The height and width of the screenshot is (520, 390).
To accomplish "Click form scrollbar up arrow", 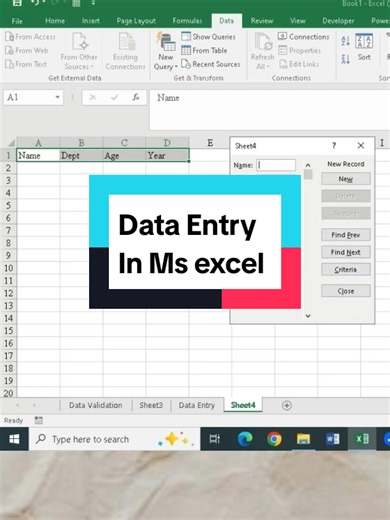I will [x=308, y=165].
